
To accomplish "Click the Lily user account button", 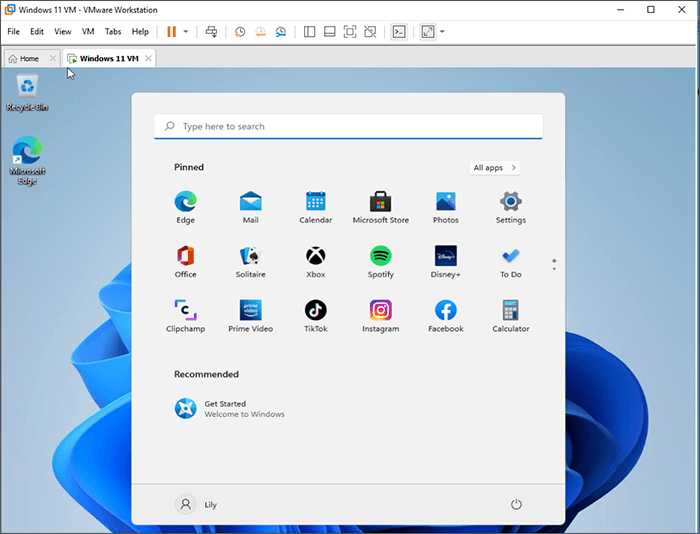I will 197,505.
